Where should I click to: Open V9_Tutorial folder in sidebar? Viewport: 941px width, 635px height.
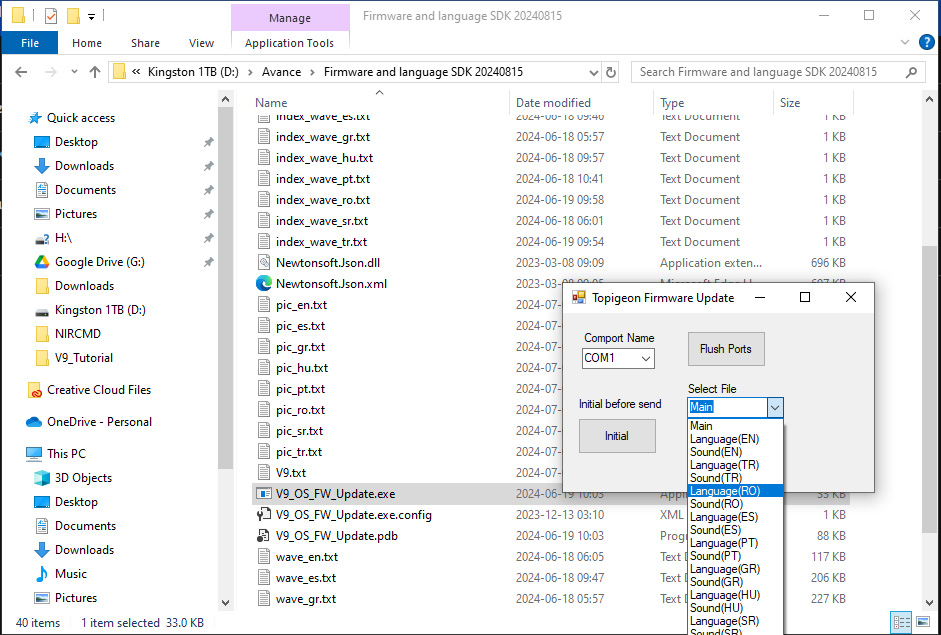(x=83, y=358)
